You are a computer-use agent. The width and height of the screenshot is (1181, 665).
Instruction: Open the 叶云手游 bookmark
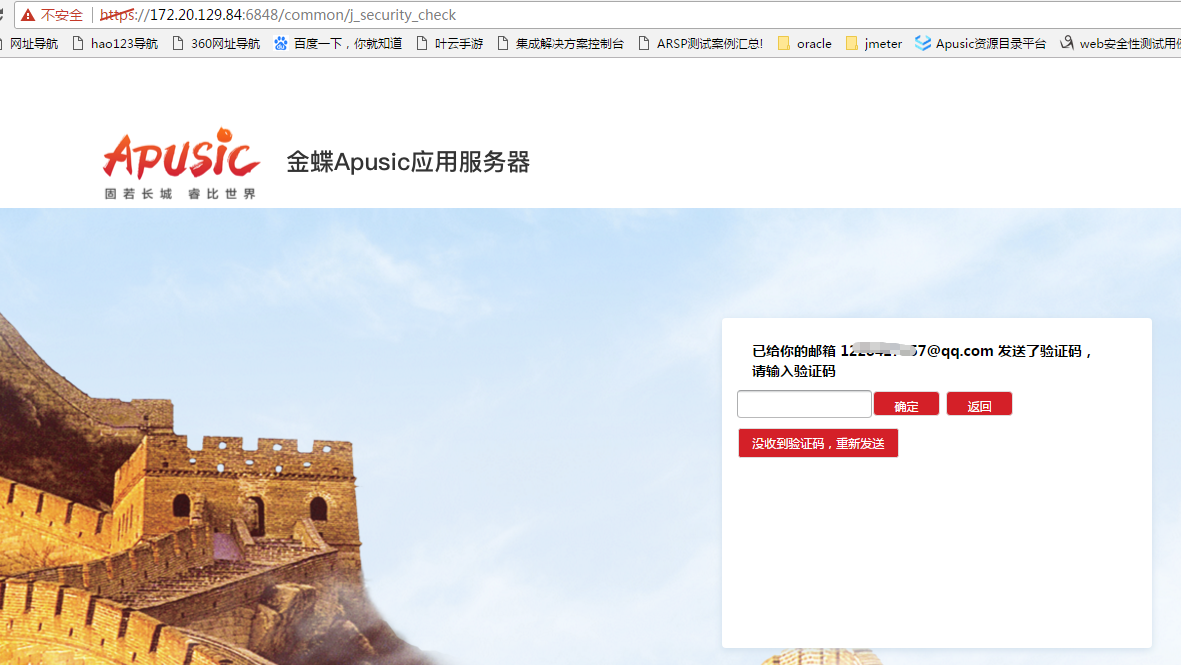[458, 44]
